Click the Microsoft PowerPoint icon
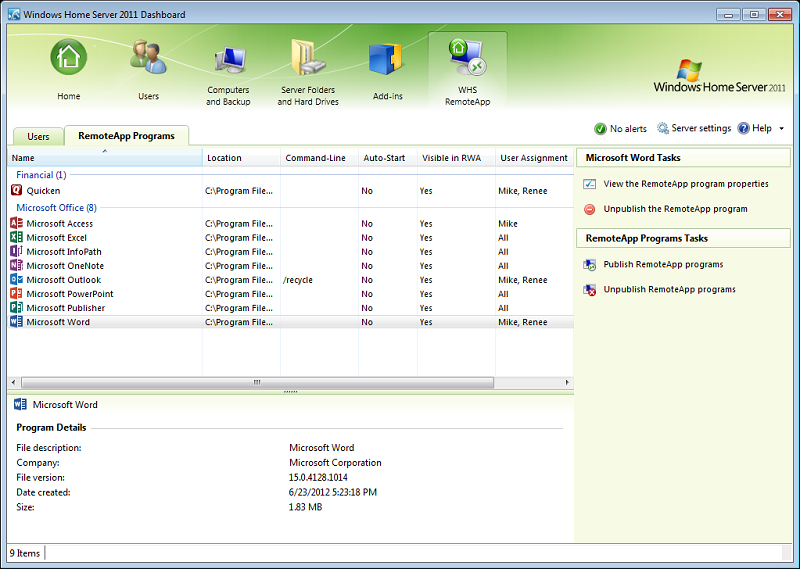This screenshot has width=800, height=569. pyautogui.click(x=16, y=293)
